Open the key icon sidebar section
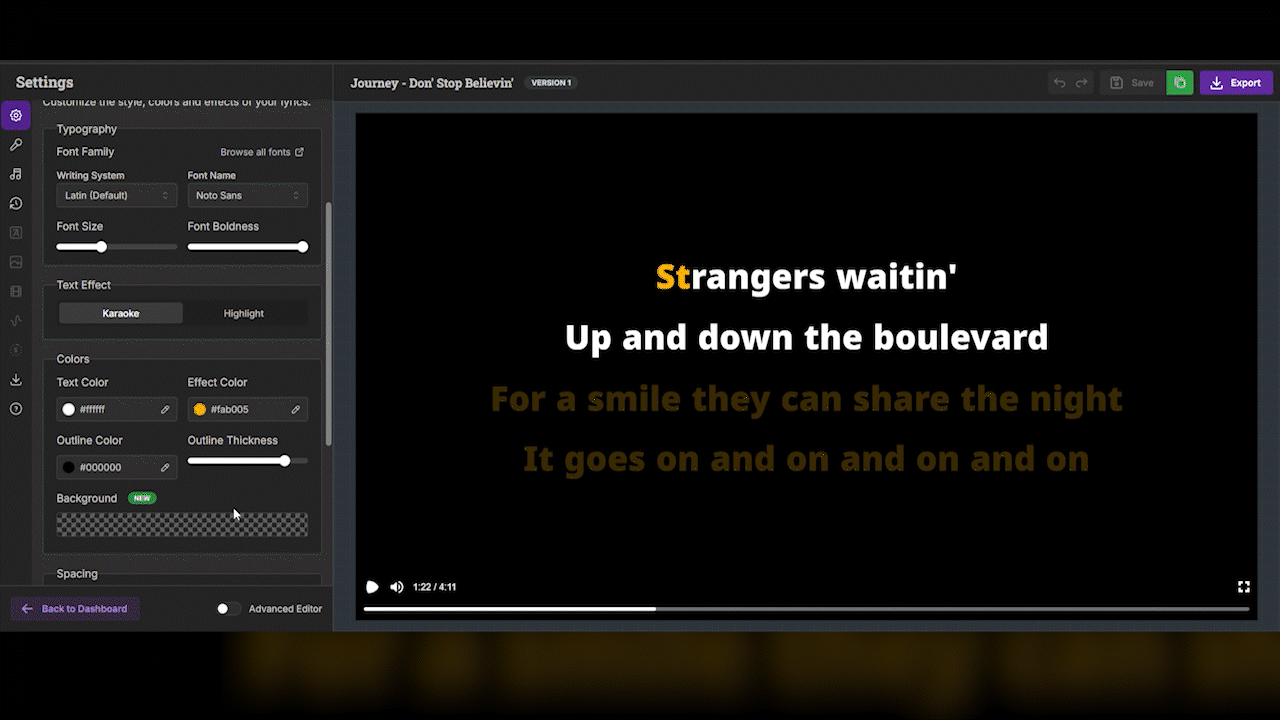Screen dimensions: 1280x720 pyautogui.click(x=16, y=145)
